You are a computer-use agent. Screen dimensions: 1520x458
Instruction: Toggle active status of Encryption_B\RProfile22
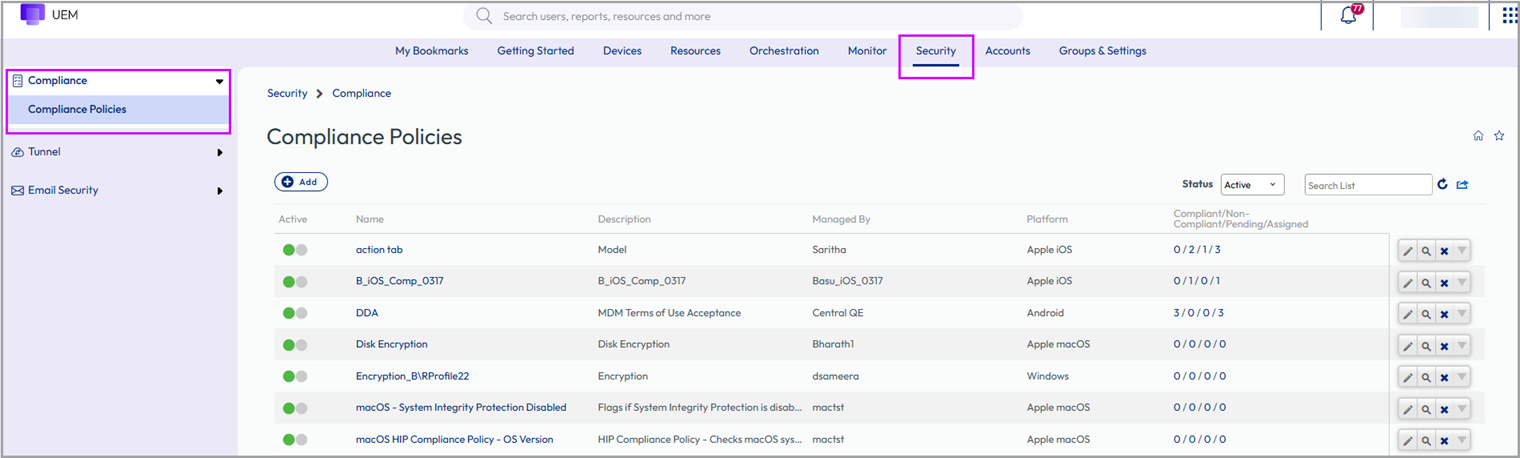tap(295, 376)
